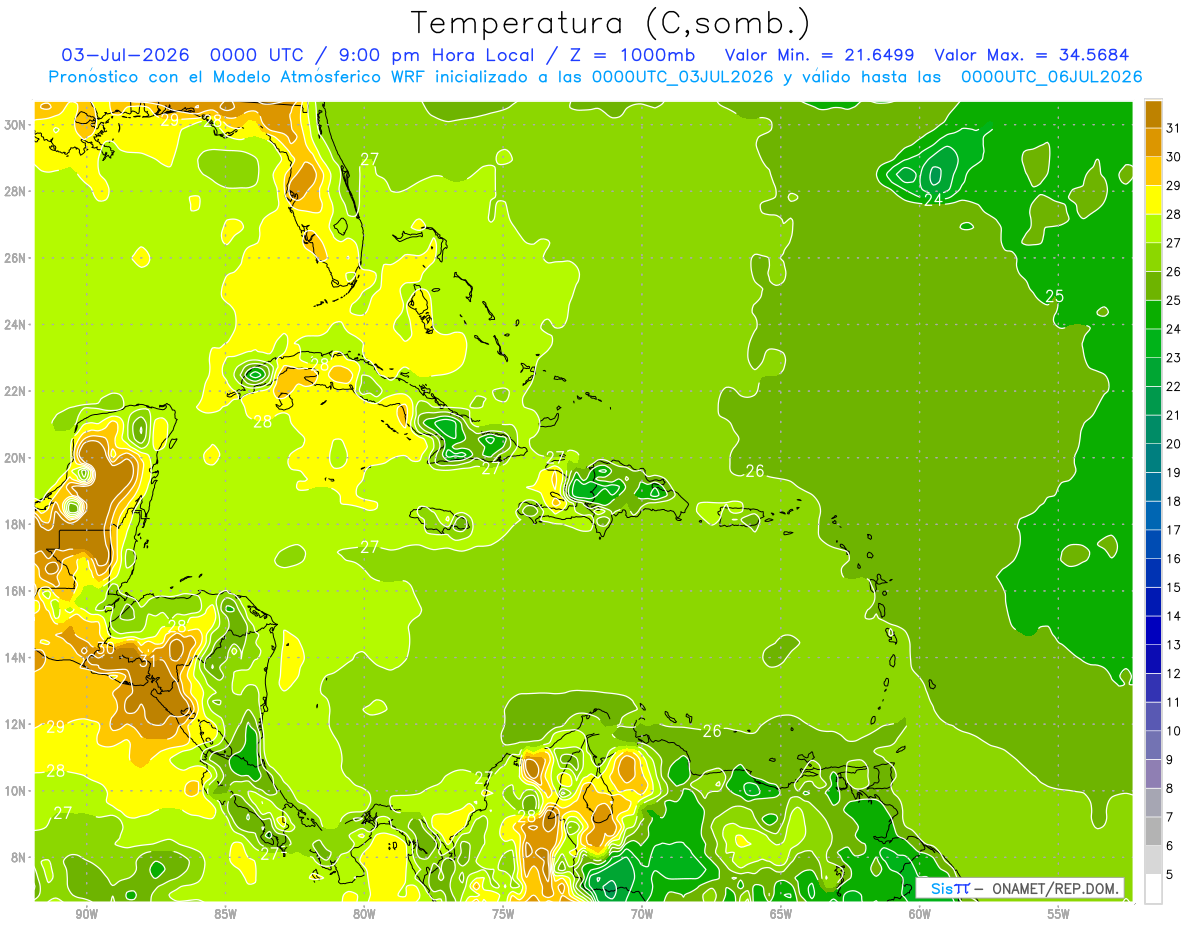Click the '55W' longitude axis label

click(1058, 915)
